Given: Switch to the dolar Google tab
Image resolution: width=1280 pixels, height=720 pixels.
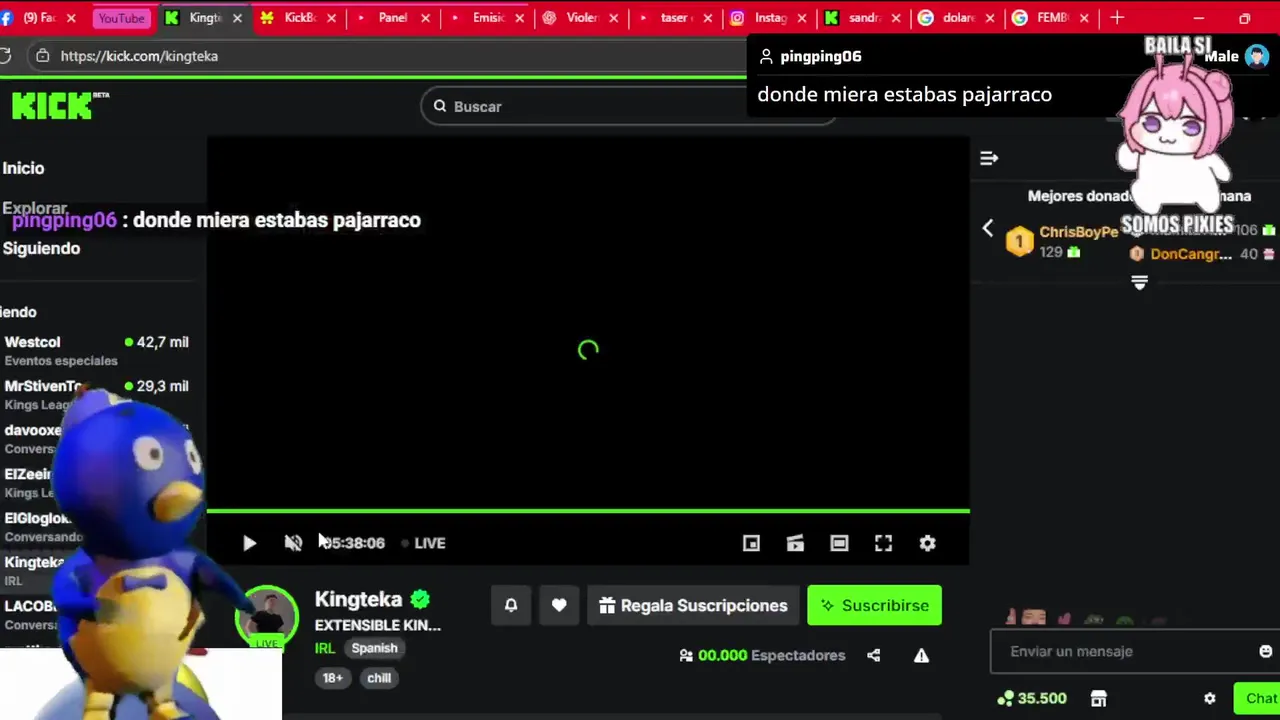Looking at the screenshot, I should pyautogui.click(x=957, y=18).
